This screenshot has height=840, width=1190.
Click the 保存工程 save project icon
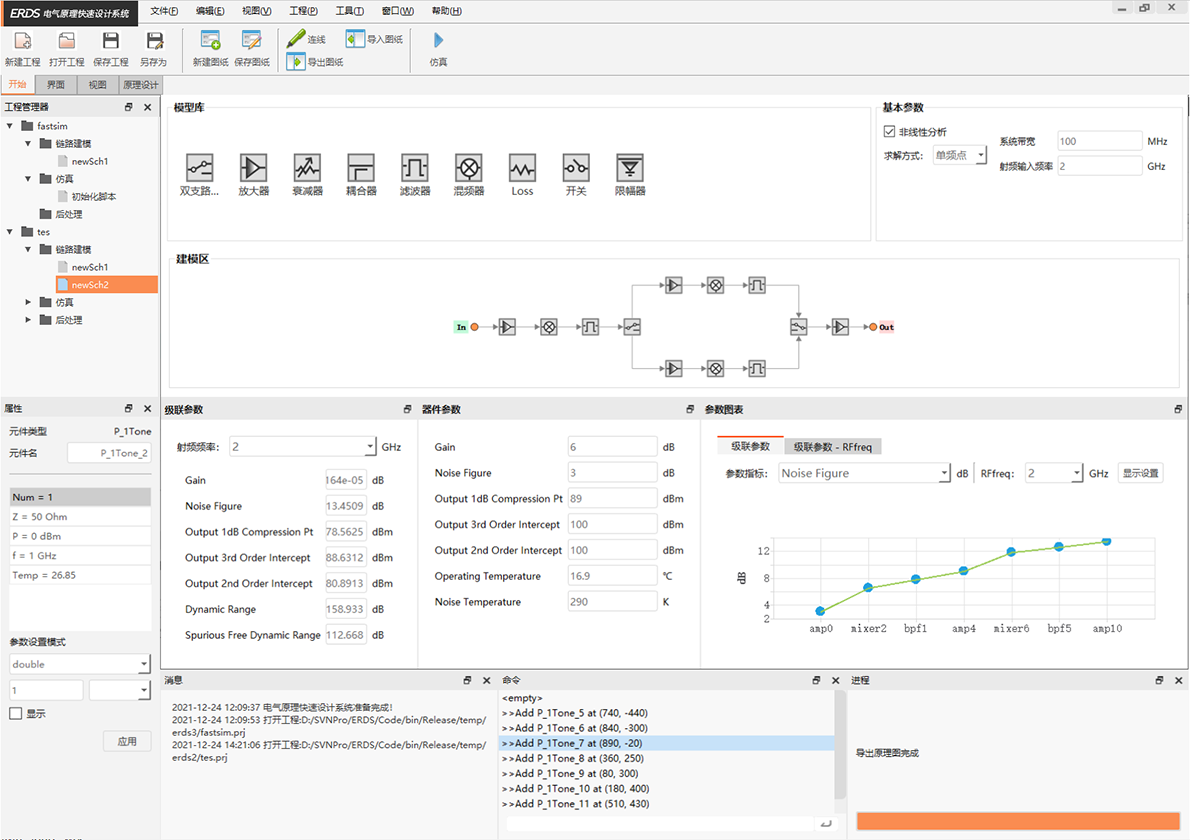[x=111, y=42]
